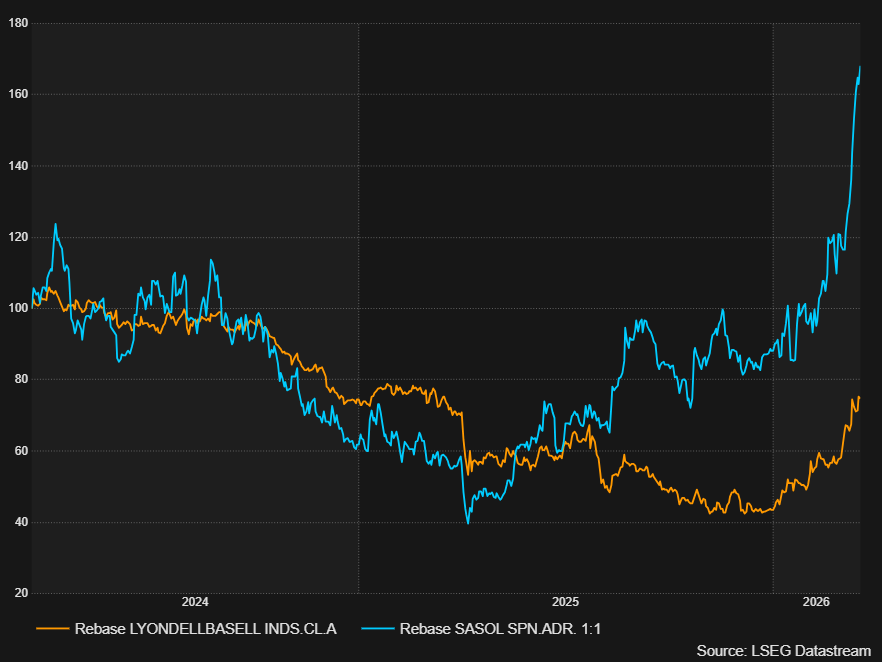
Task: Click the 2024 x-axis label
Action: point(195,602)
